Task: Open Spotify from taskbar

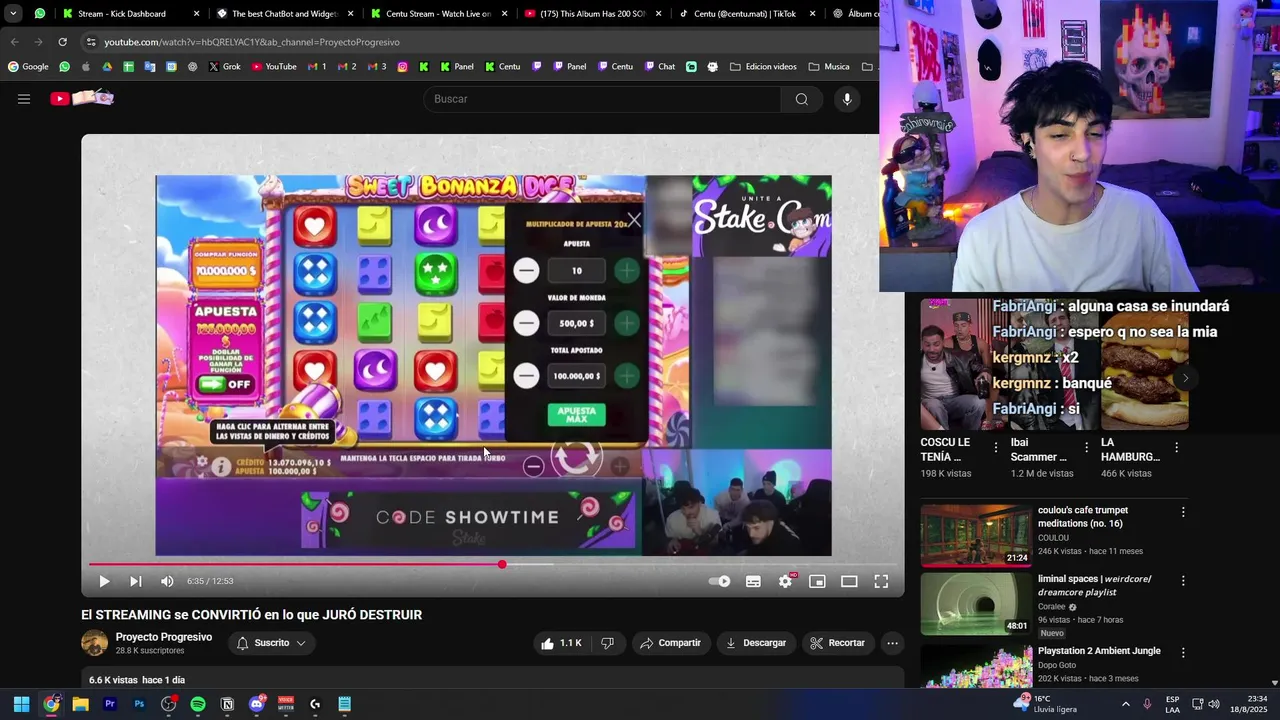Action: 198,704
